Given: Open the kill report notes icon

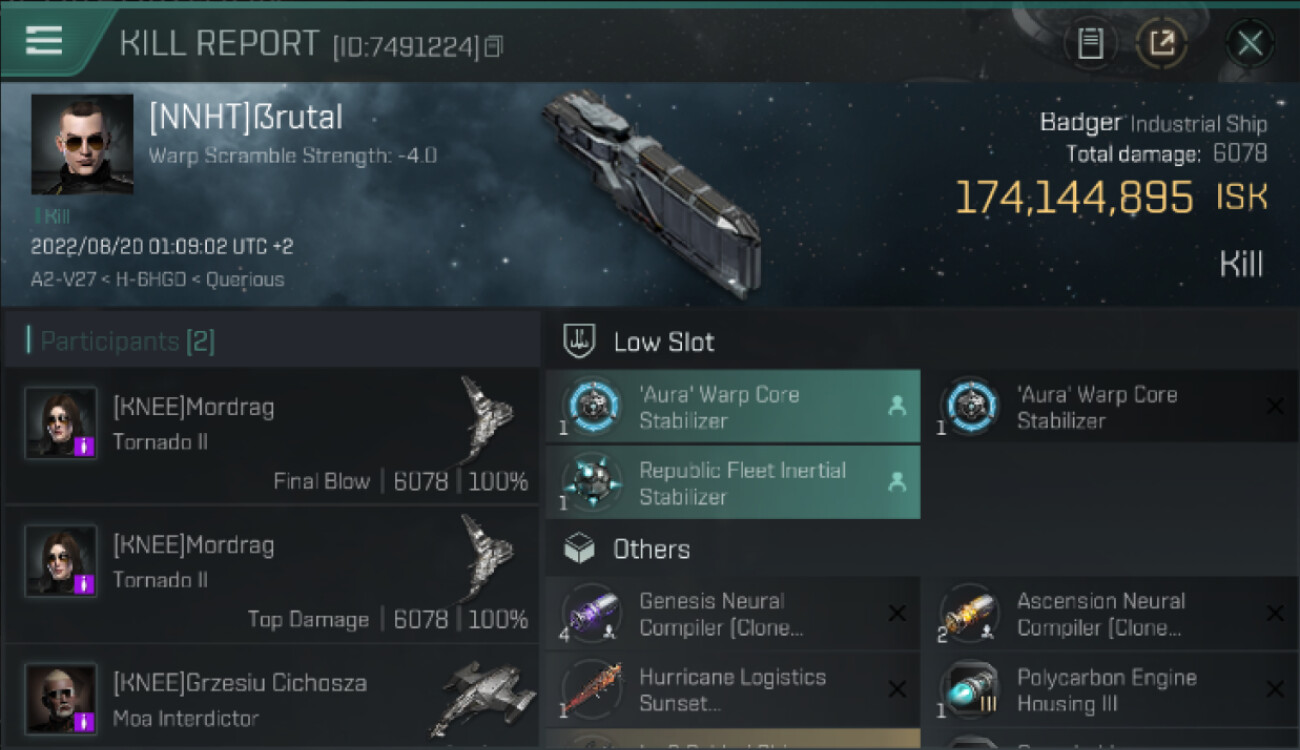Looking at the screenshot, I should (1090, 43).
